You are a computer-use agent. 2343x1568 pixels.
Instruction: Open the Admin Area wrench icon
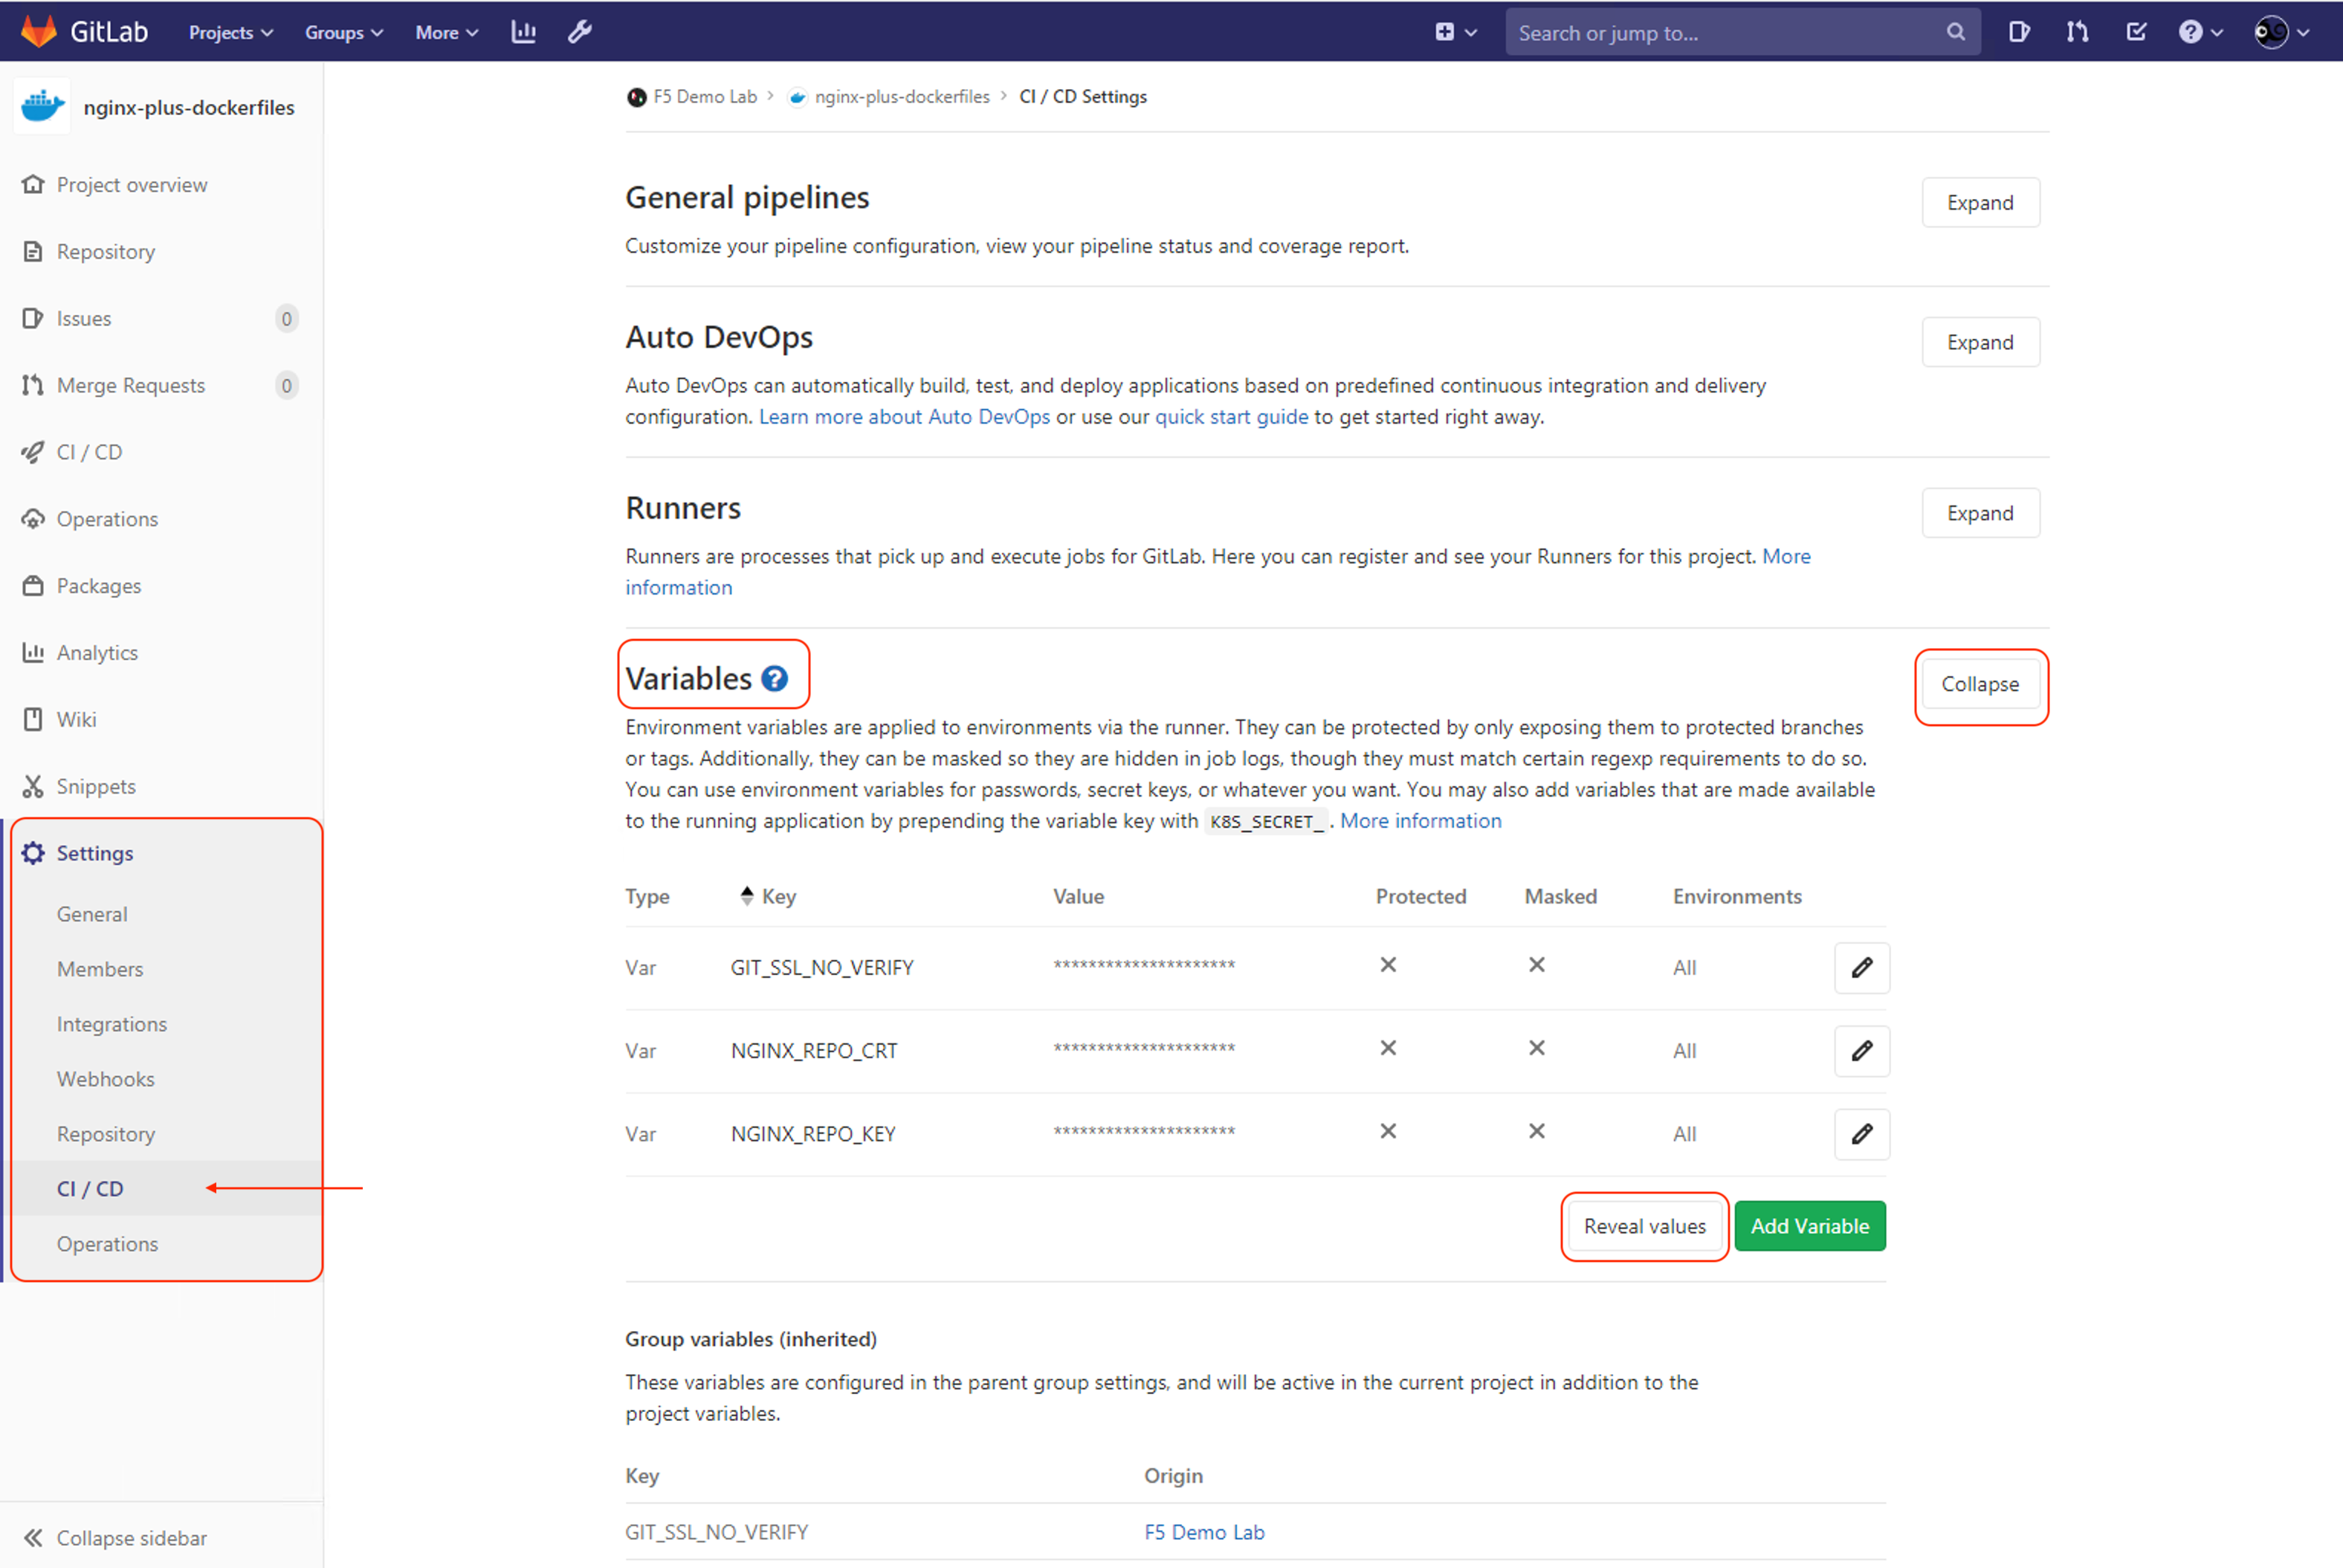pos(580,32)
